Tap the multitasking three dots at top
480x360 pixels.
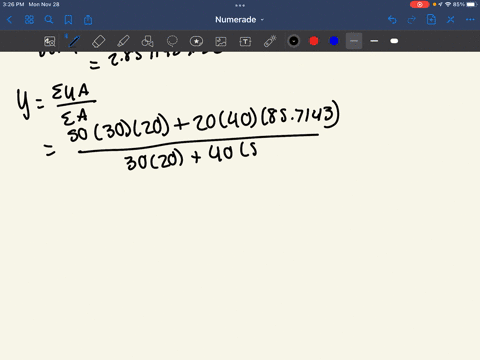pos(240,5)
